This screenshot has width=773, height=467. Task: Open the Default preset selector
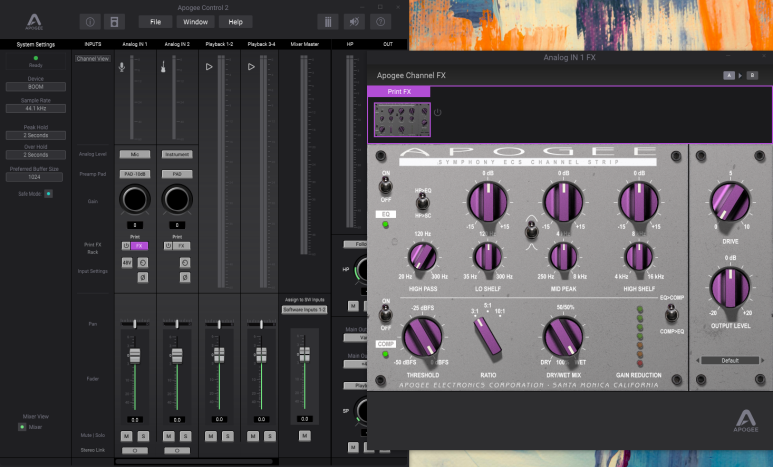tap(730, 360)
